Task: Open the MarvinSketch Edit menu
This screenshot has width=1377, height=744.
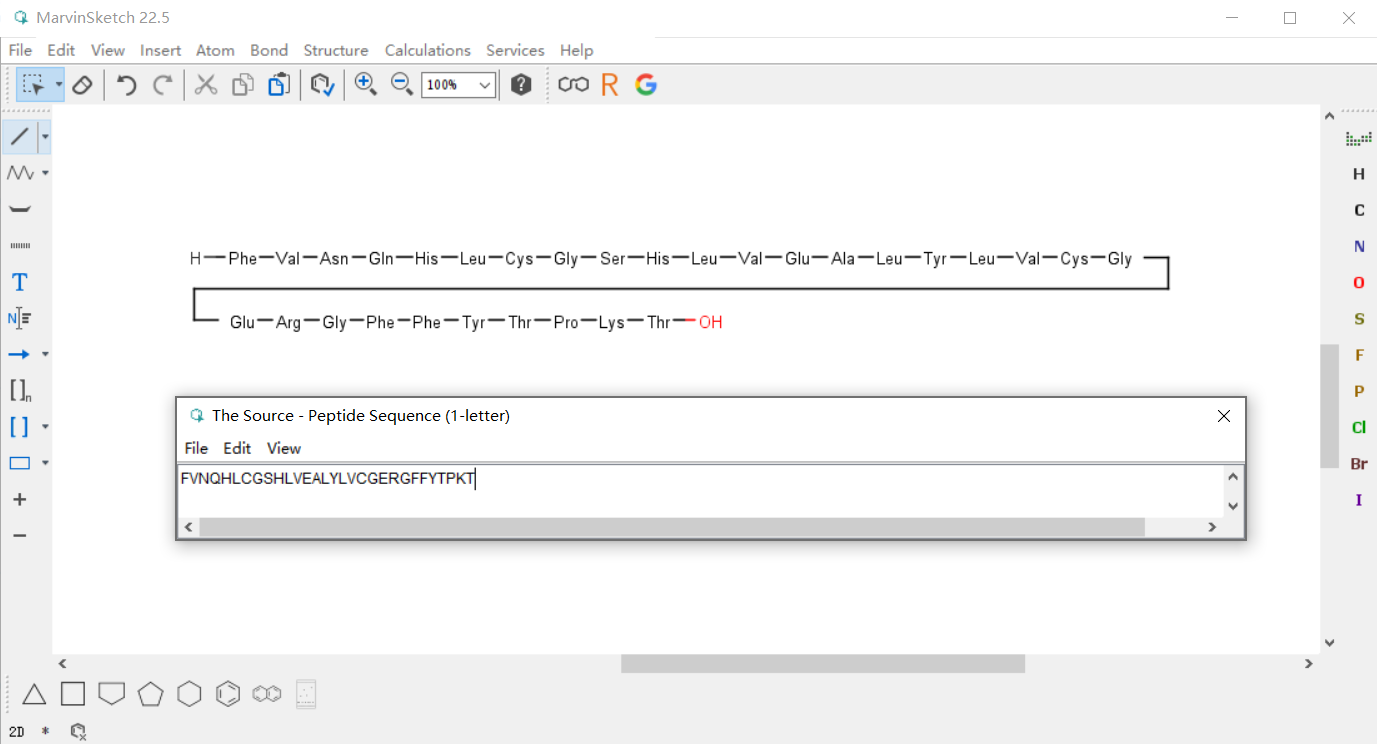Action: click(x=61, y=50)
